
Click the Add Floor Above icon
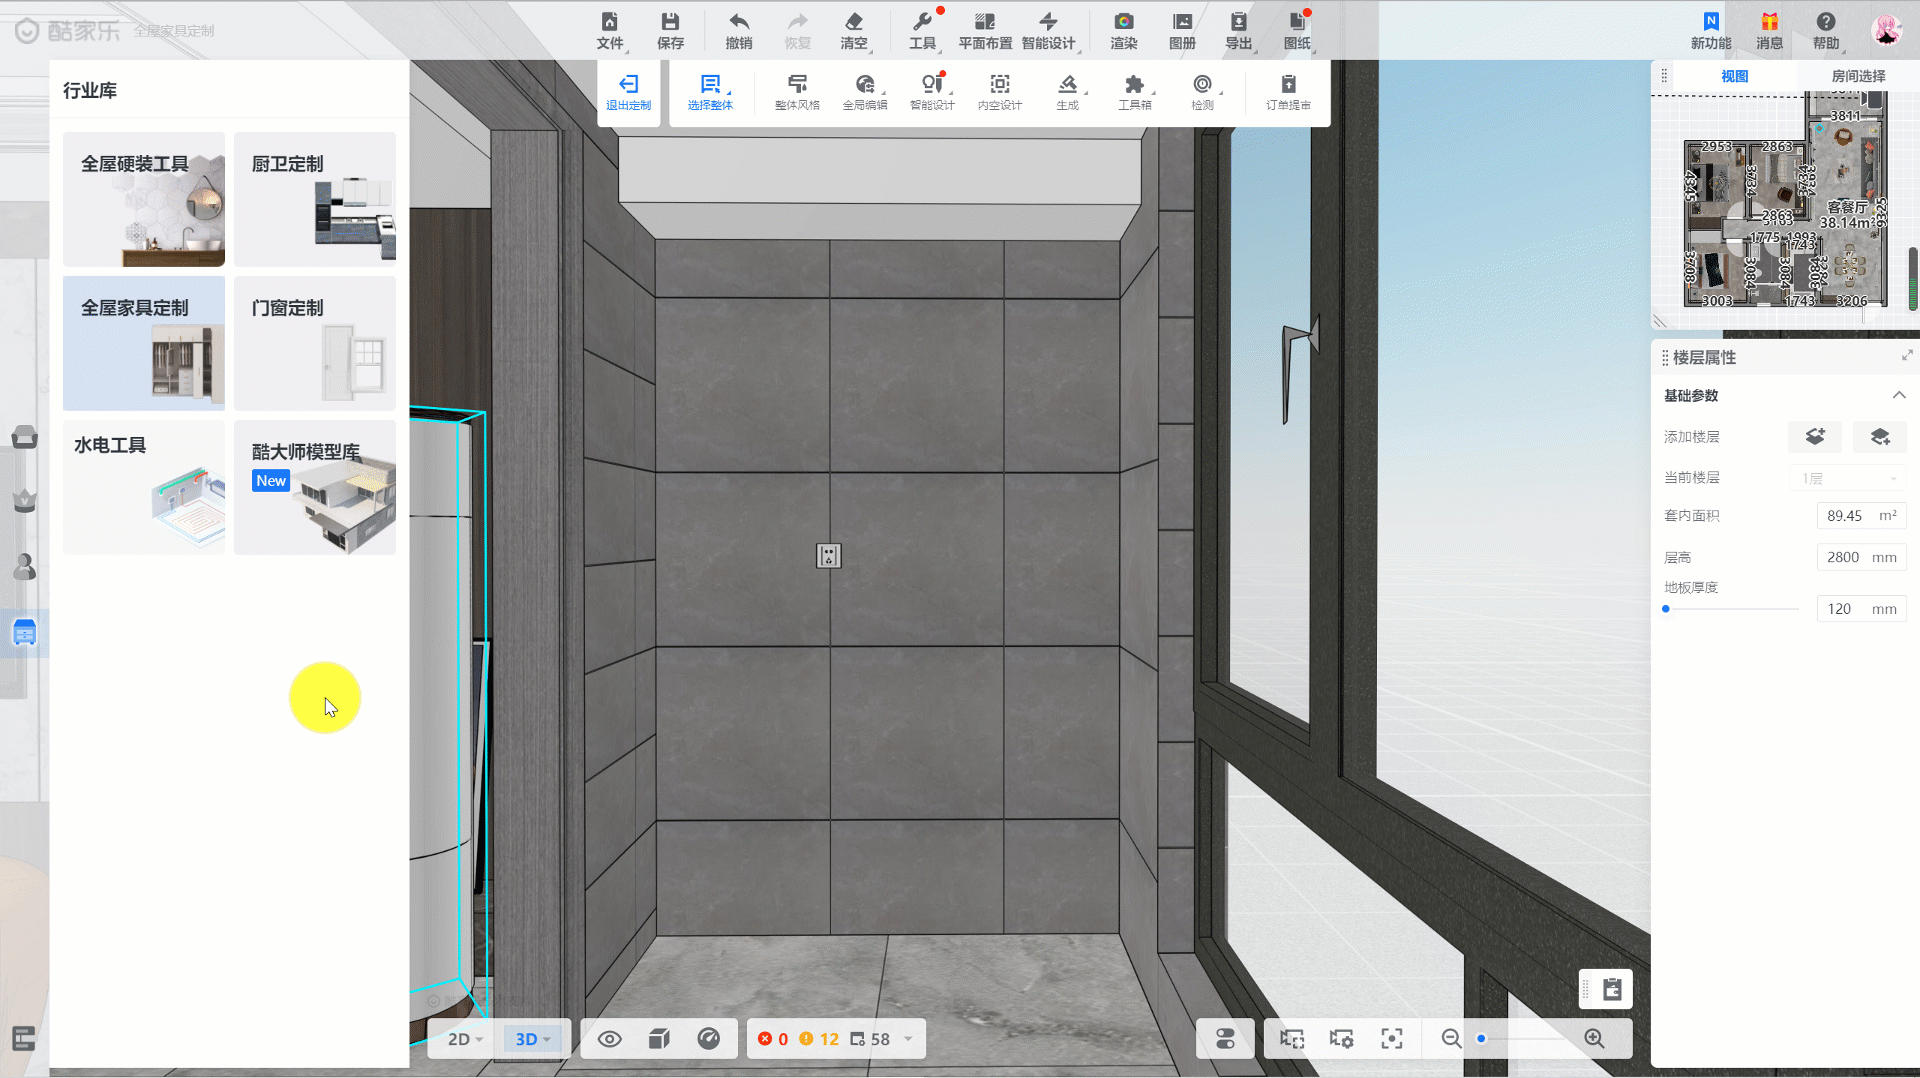[1814, 437]
